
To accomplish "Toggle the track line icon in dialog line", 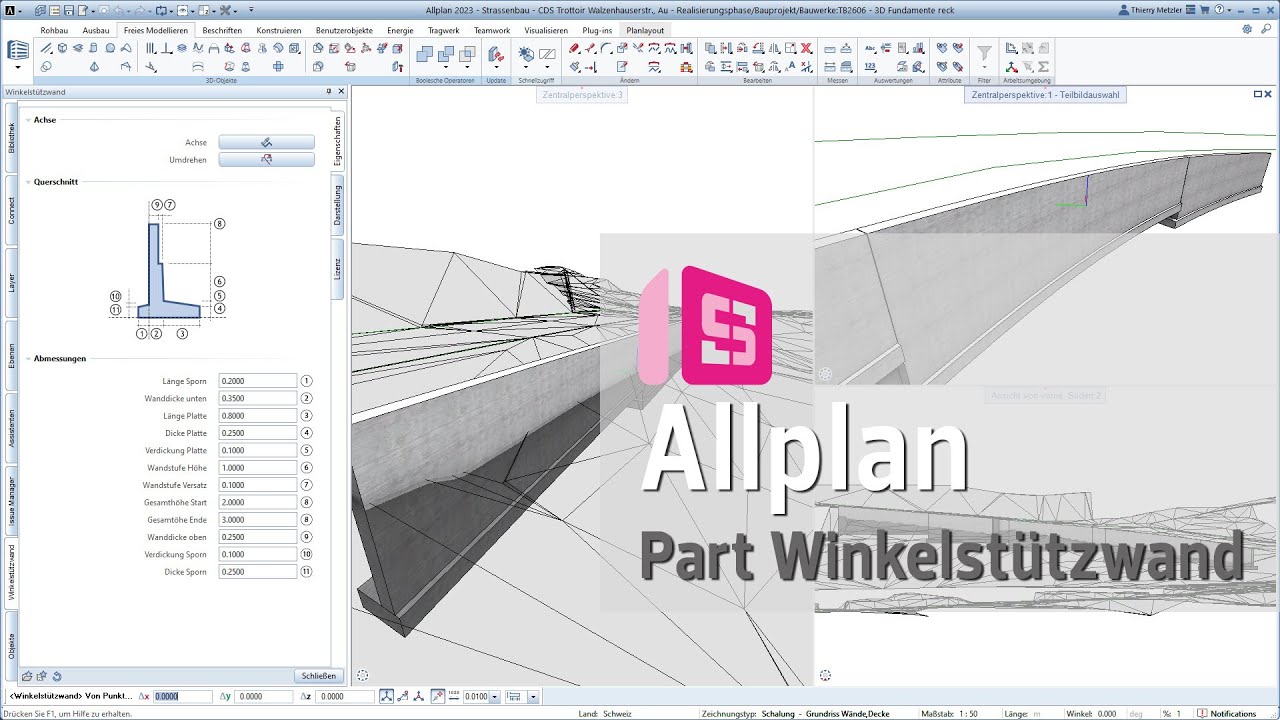I will (x=437, y=696).
